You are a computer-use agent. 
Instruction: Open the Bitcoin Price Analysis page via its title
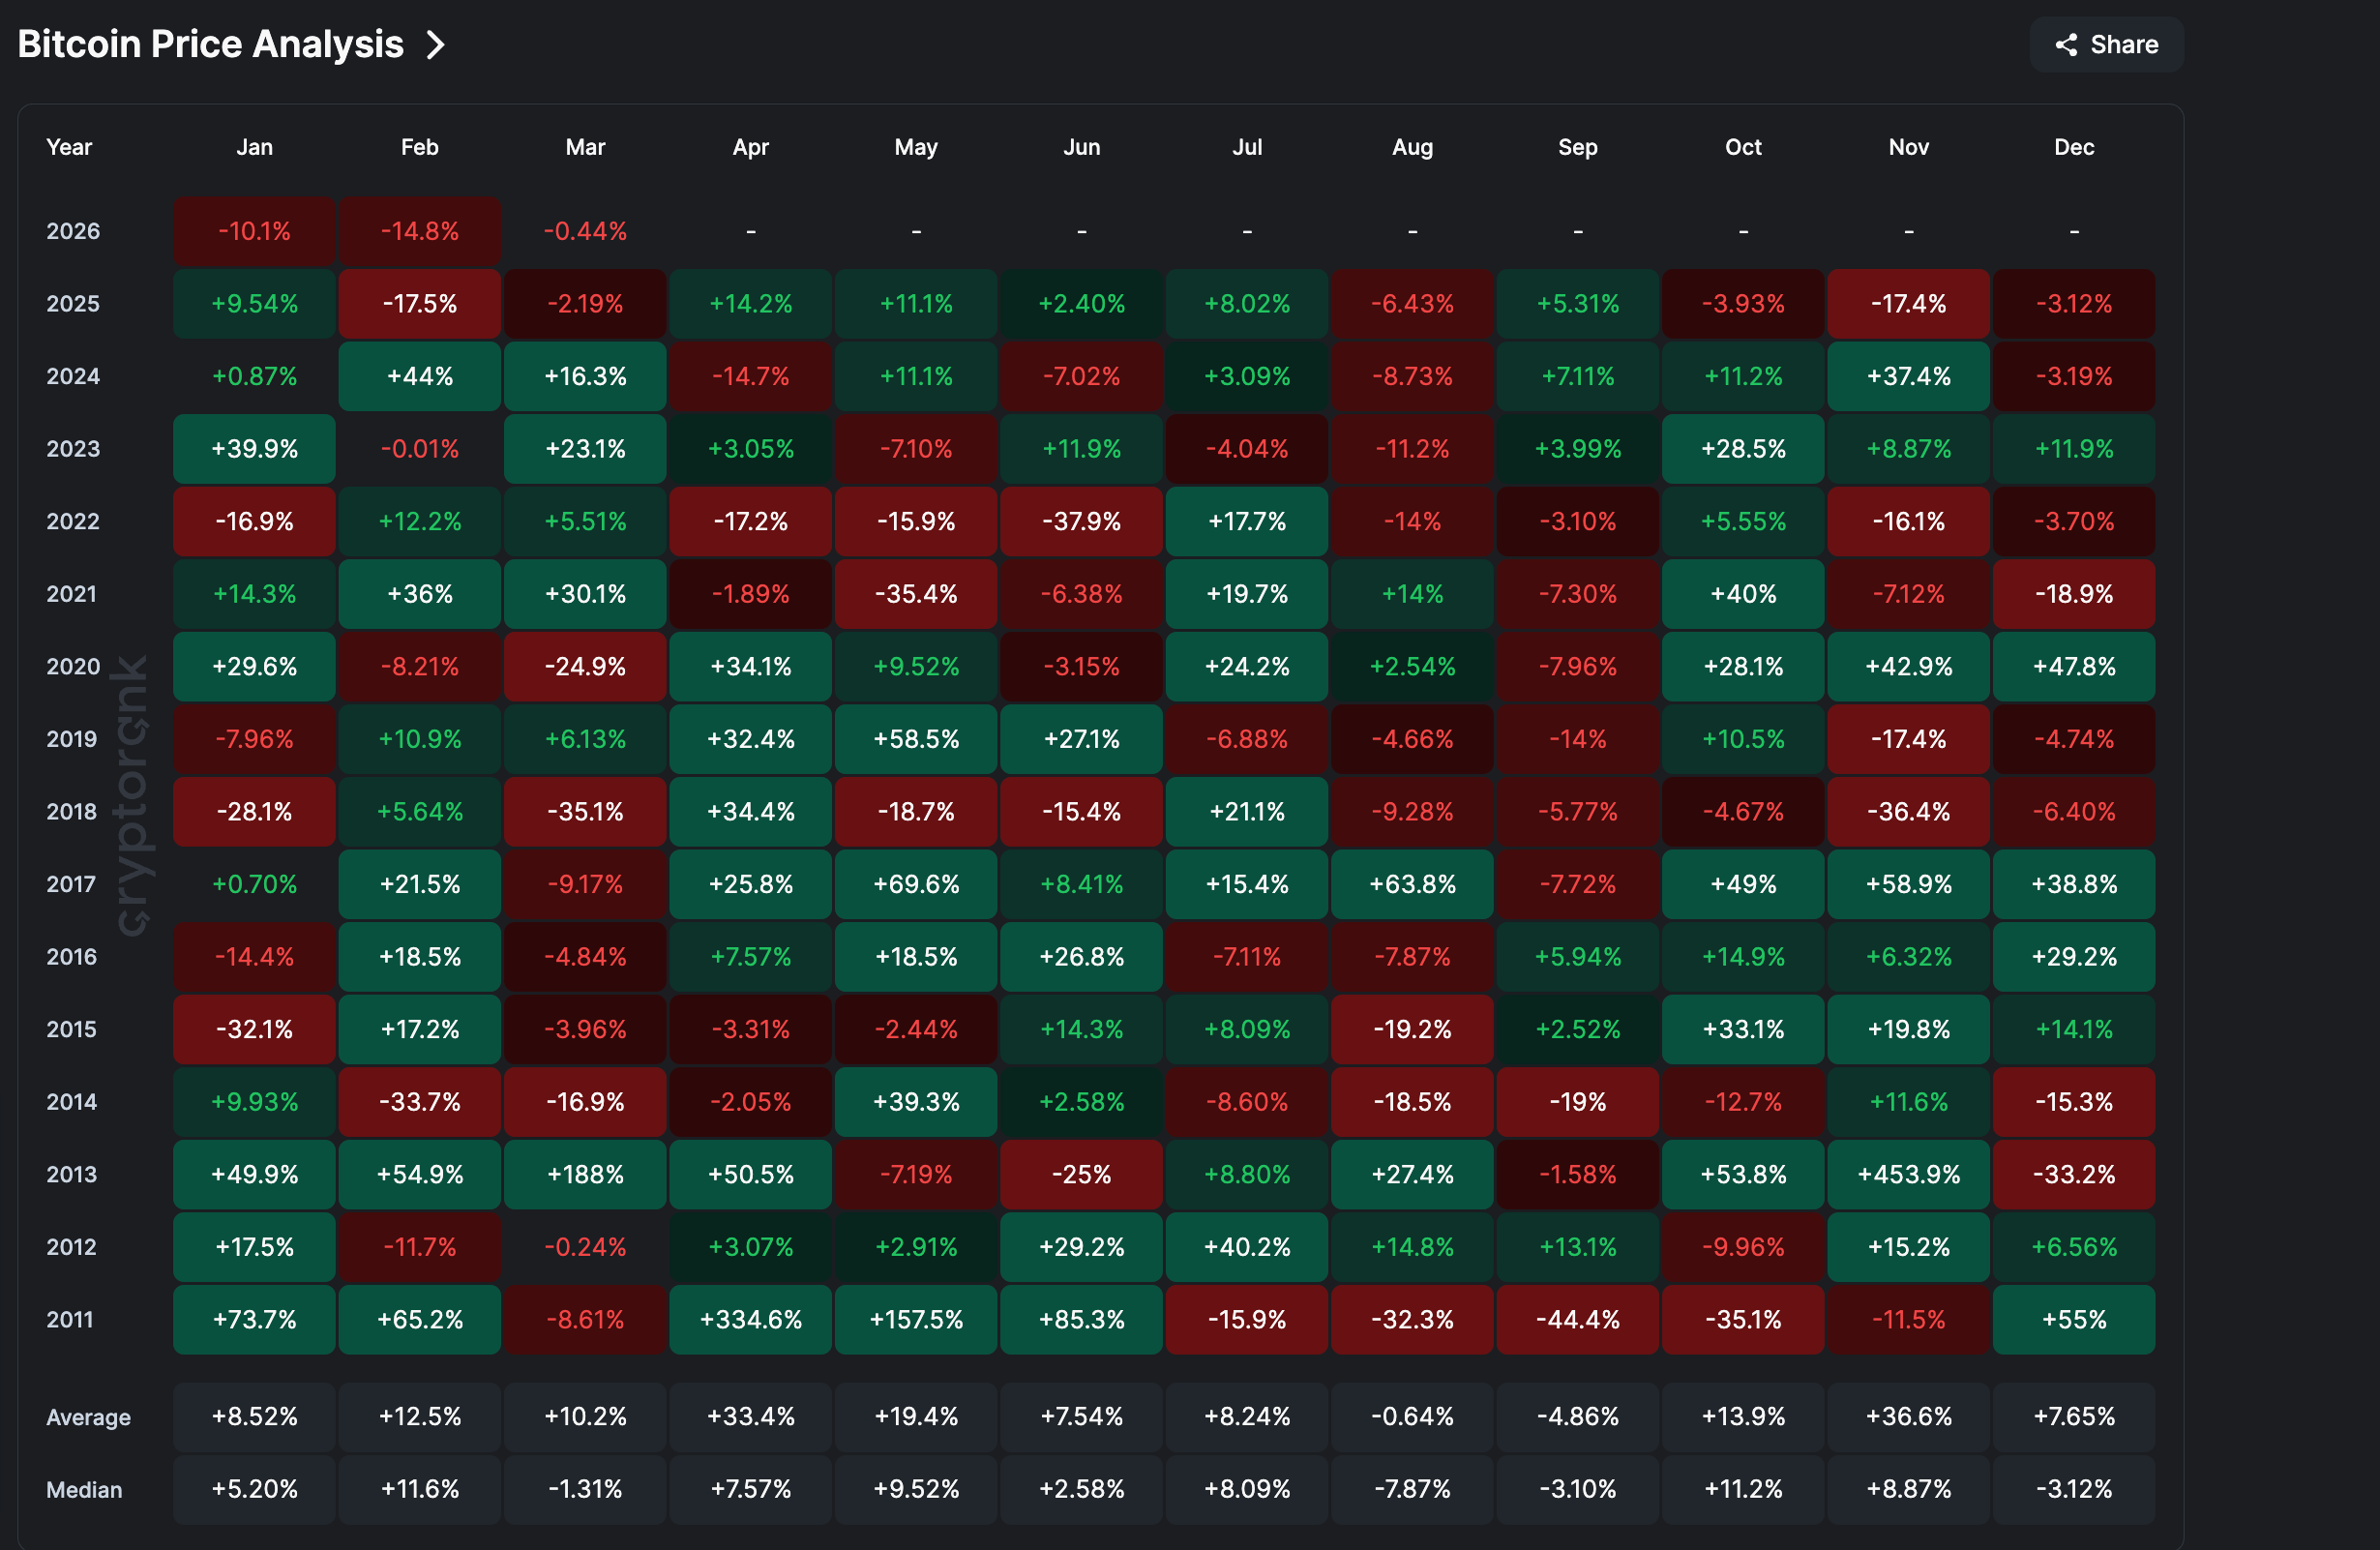click(209, 44)
